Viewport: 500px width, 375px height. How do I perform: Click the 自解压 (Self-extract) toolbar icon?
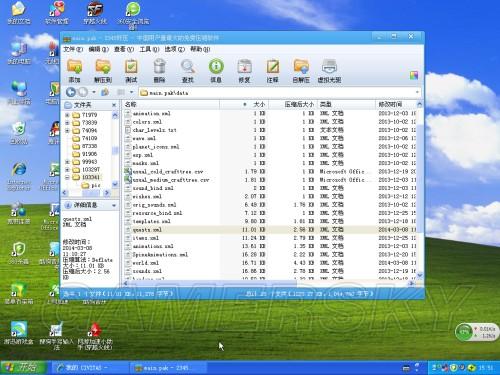tap(301, 70)
